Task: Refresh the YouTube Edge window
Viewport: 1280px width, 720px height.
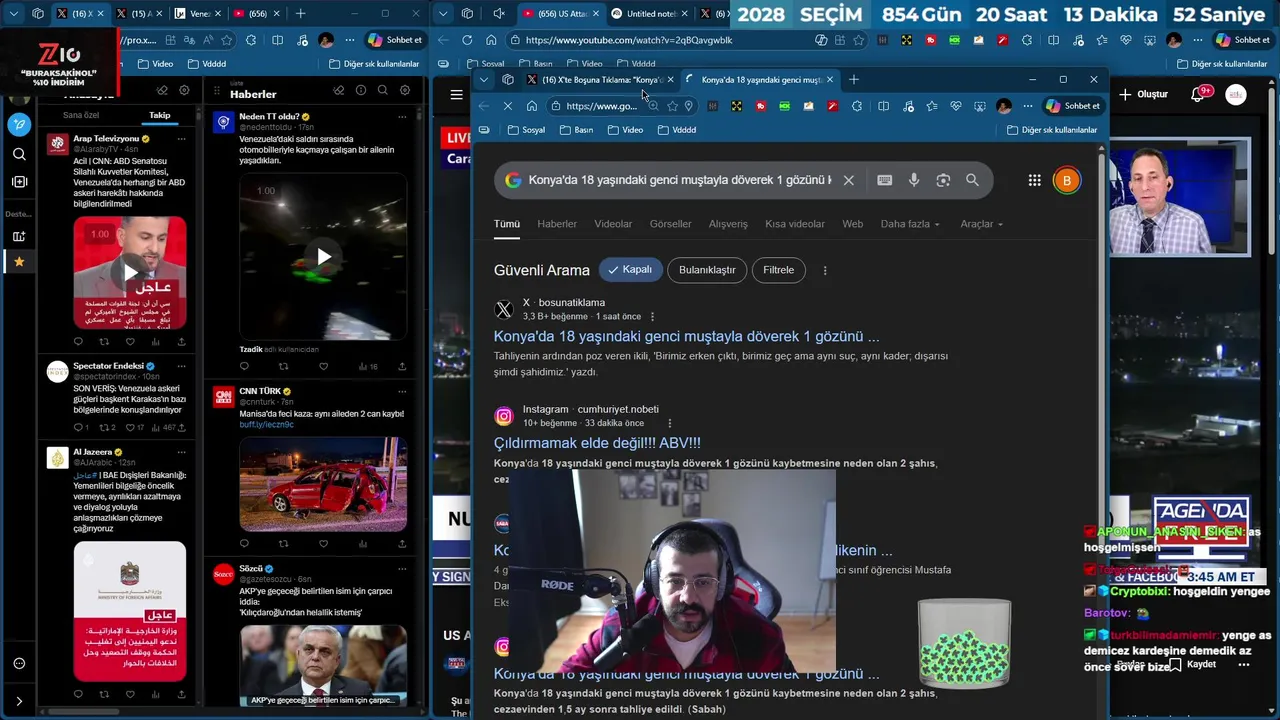Action: coord(467,40)
